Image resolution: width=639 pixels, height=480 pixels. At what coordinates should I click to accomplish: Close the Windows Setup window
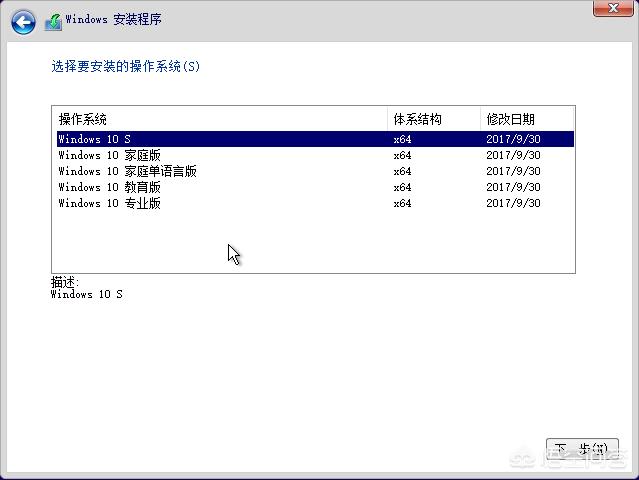613,8
